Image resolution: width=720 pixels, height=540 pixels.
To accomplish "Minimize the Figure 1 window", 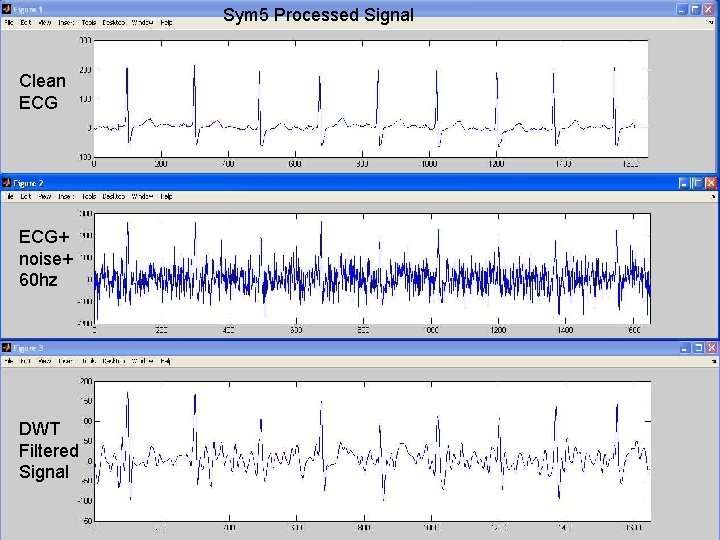I will [x=682, y=10].
